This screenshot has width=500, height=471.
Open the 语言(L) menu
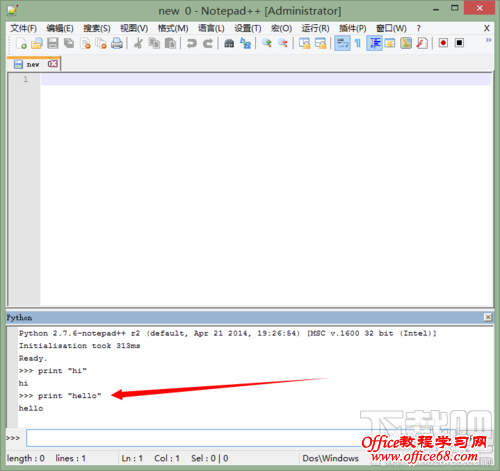(211, 28)
